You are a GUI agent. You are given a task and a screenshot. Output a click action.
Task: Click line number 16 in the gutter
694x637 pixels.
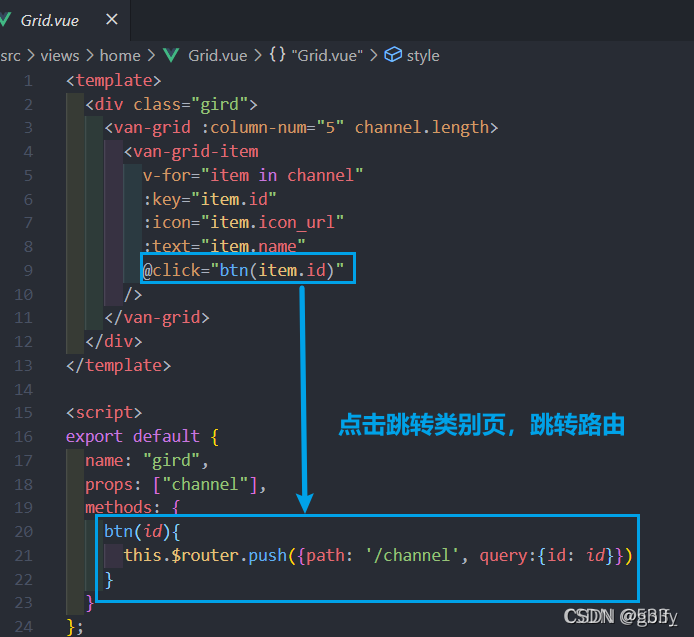23,436
